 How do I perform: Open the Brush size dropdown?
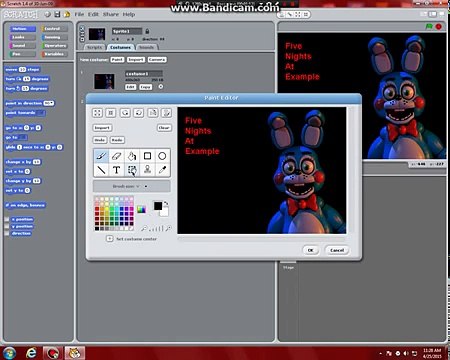[x=132, y=186]
